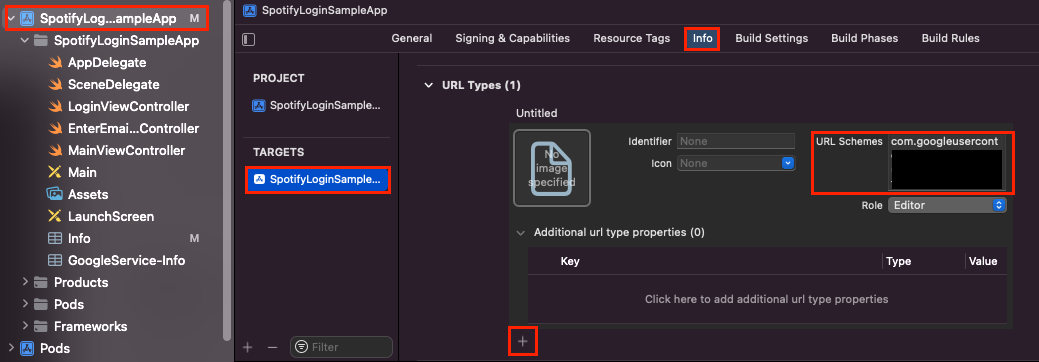Click the URL type image well
1039x362 pixels.
[552, 168]
